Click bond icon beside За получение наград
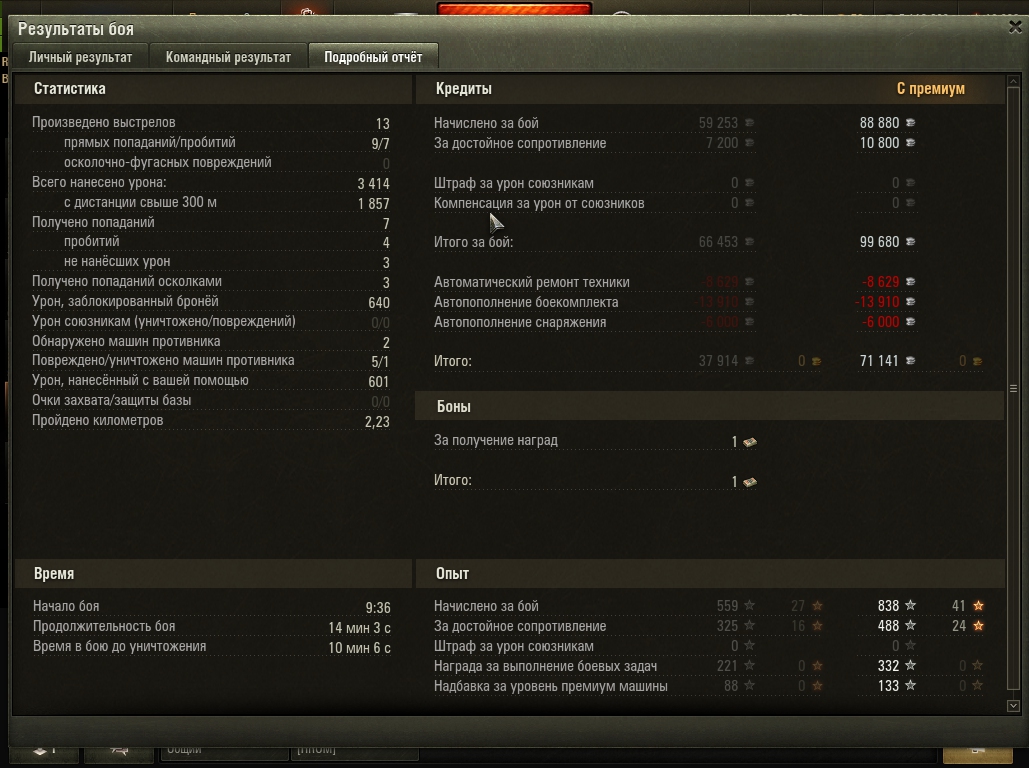The height and width of the screenshot is (768, 1029). (749, 442)
